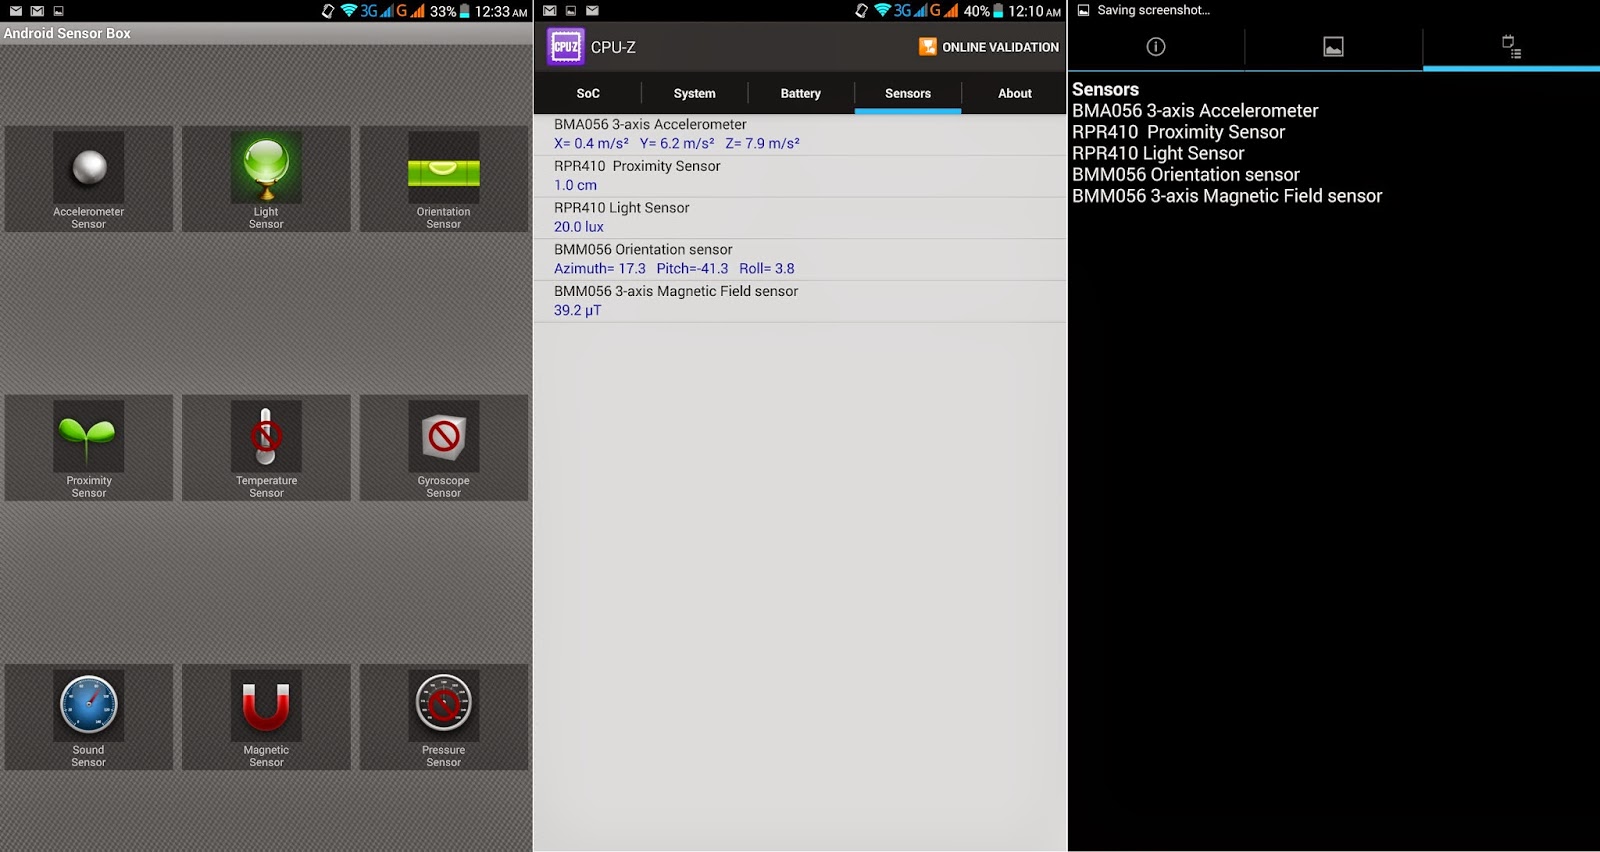Switch to the SoC tab
1600x852 pixels.
pyautogui.click(x=588, y=93)
